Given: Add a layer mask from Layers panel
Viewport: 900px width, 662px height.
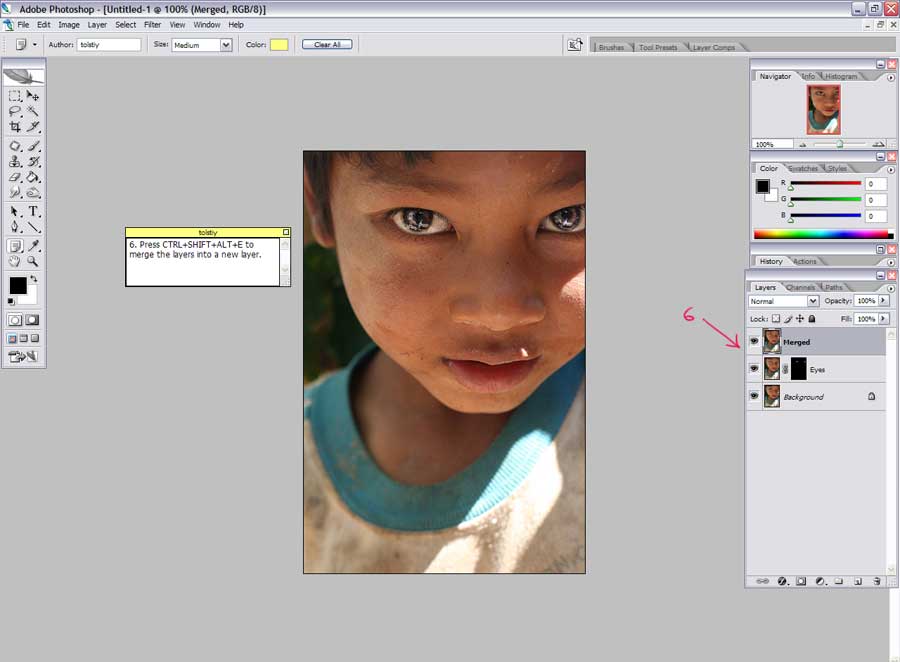Looking at the screenshot, I should point(801,581).
